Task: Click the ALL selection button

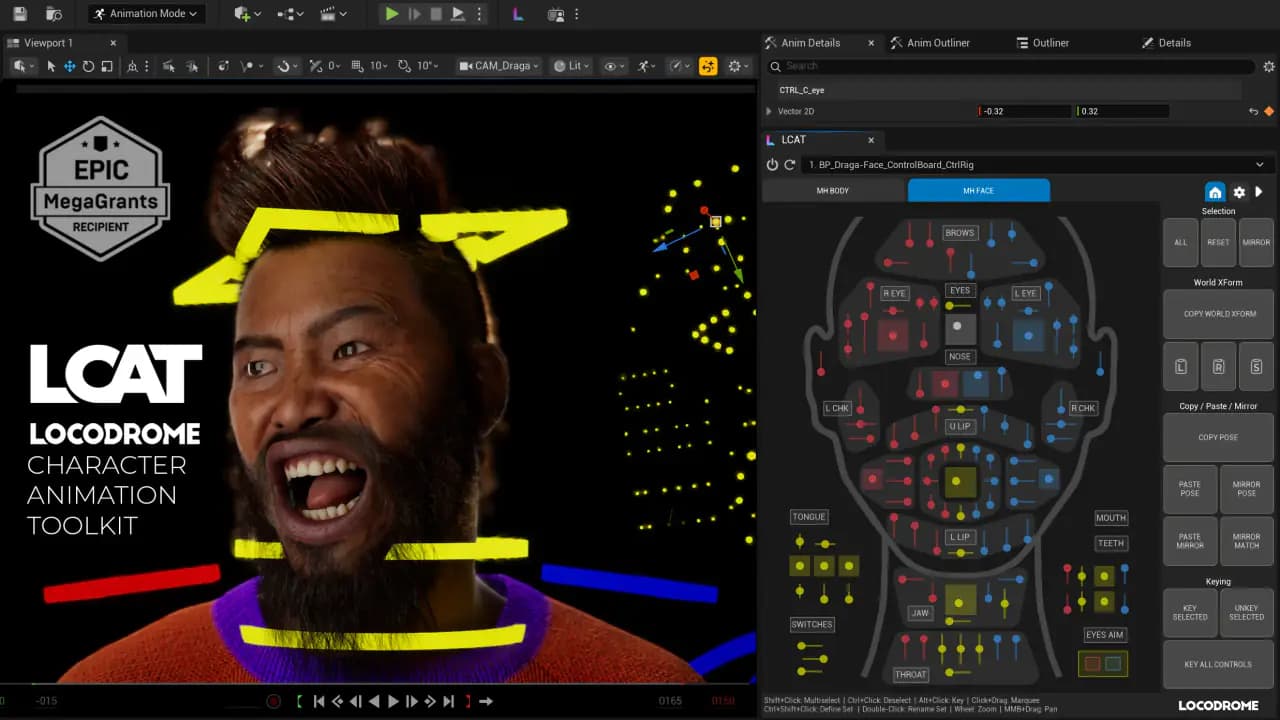Action: [x=1181, y=243]
